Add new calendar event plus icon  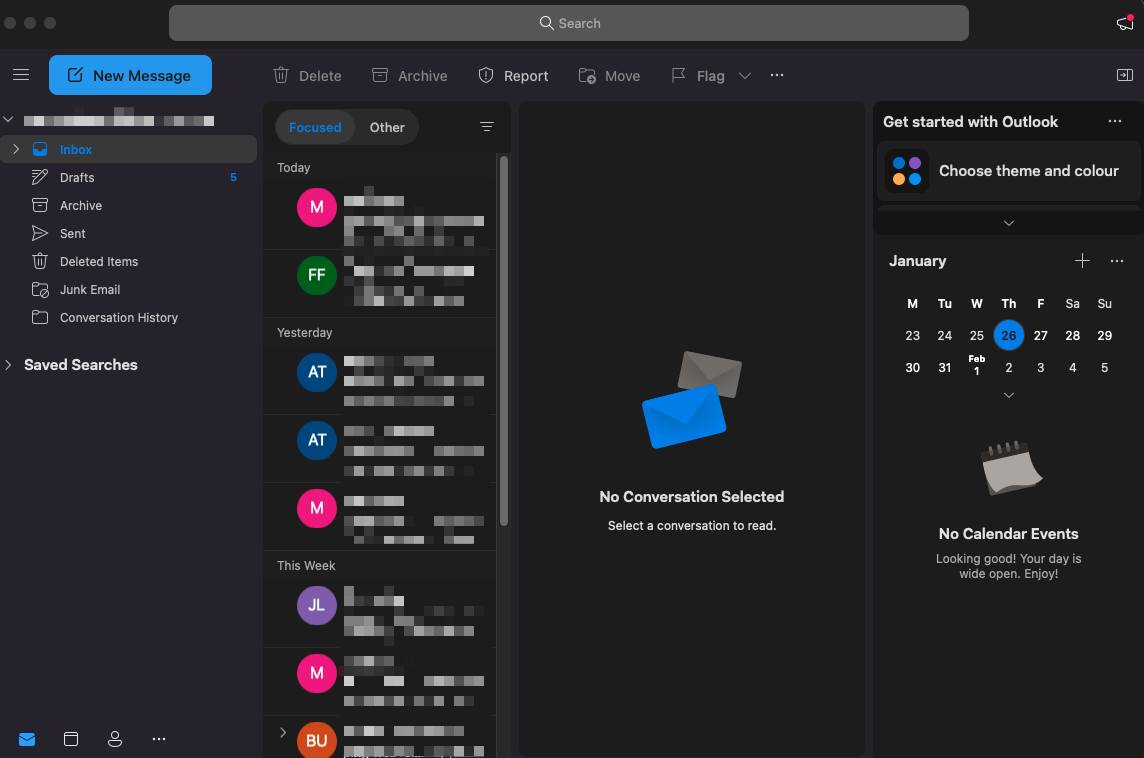(x=1083, y=260)
